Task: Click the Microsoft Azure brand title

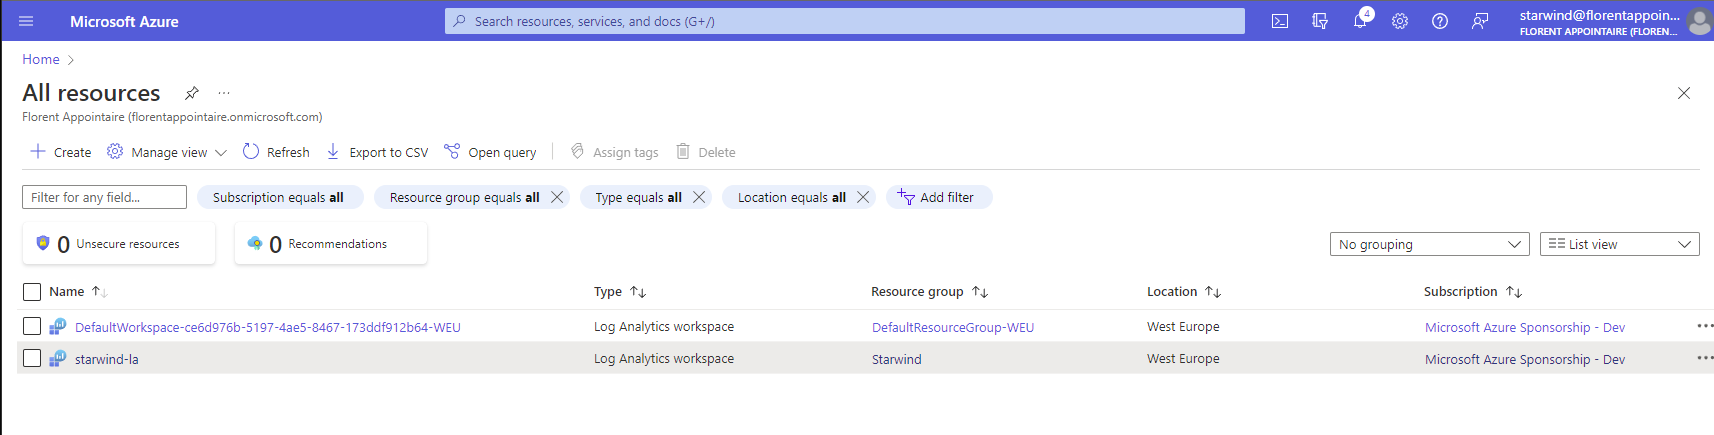Action: tap(124, 21)
